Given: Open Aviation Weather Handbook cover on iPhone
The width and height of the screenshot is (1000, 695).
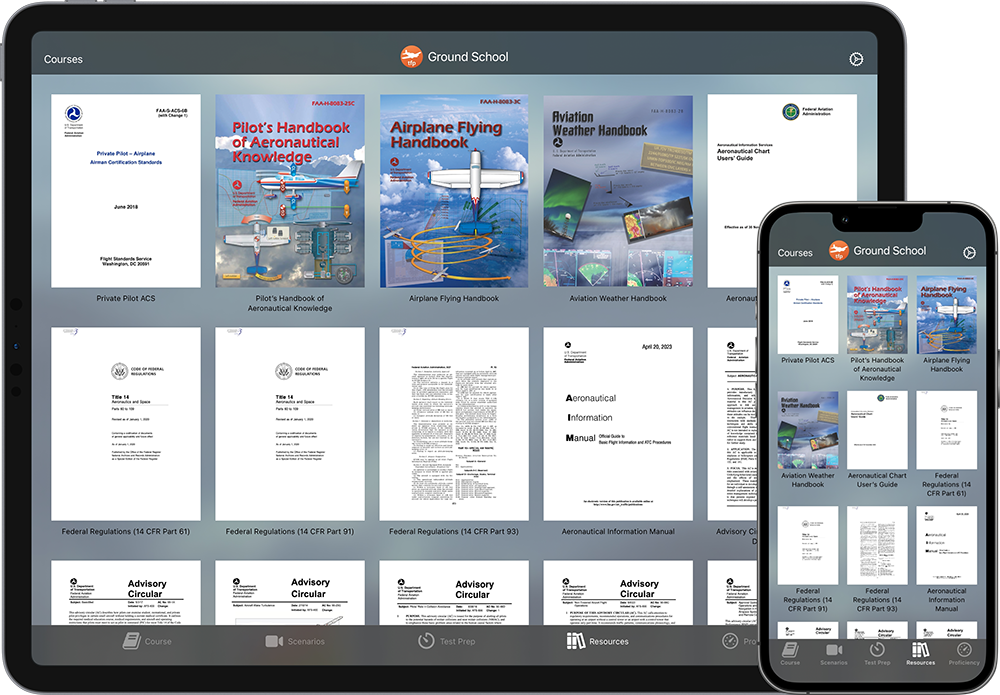Looking at the screenshot, I should click(x=808, y=430).
